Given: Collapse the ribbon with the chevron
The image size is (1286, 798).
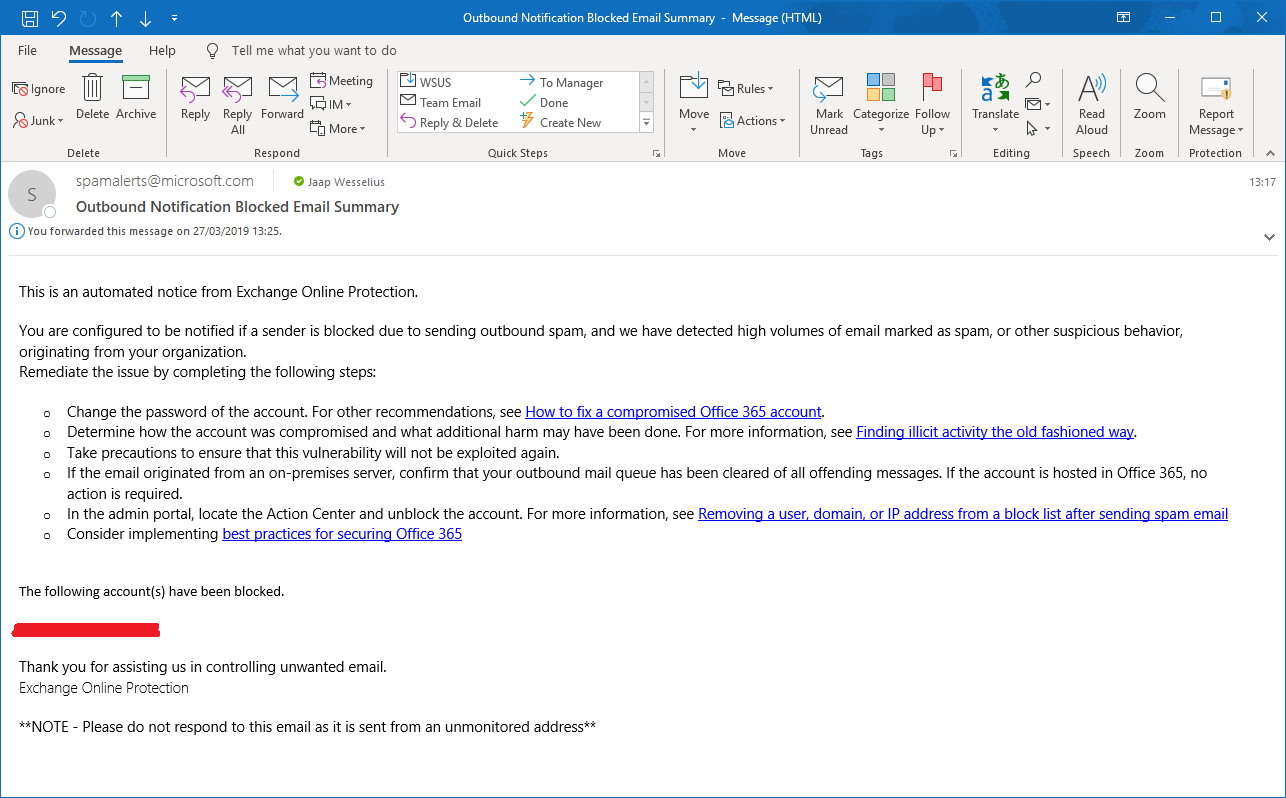Looking at the screenshot, I should [1268, 153].
